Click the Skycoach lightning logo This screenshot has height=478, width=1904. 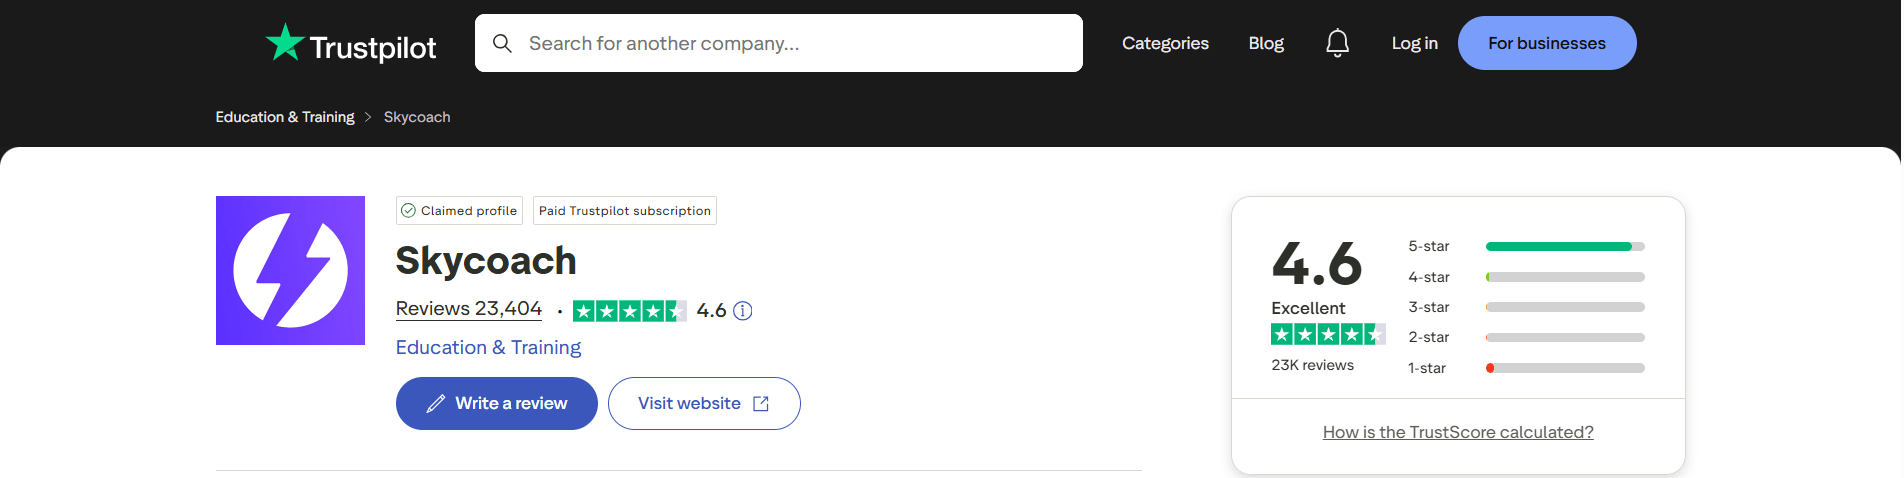point(290,270)
